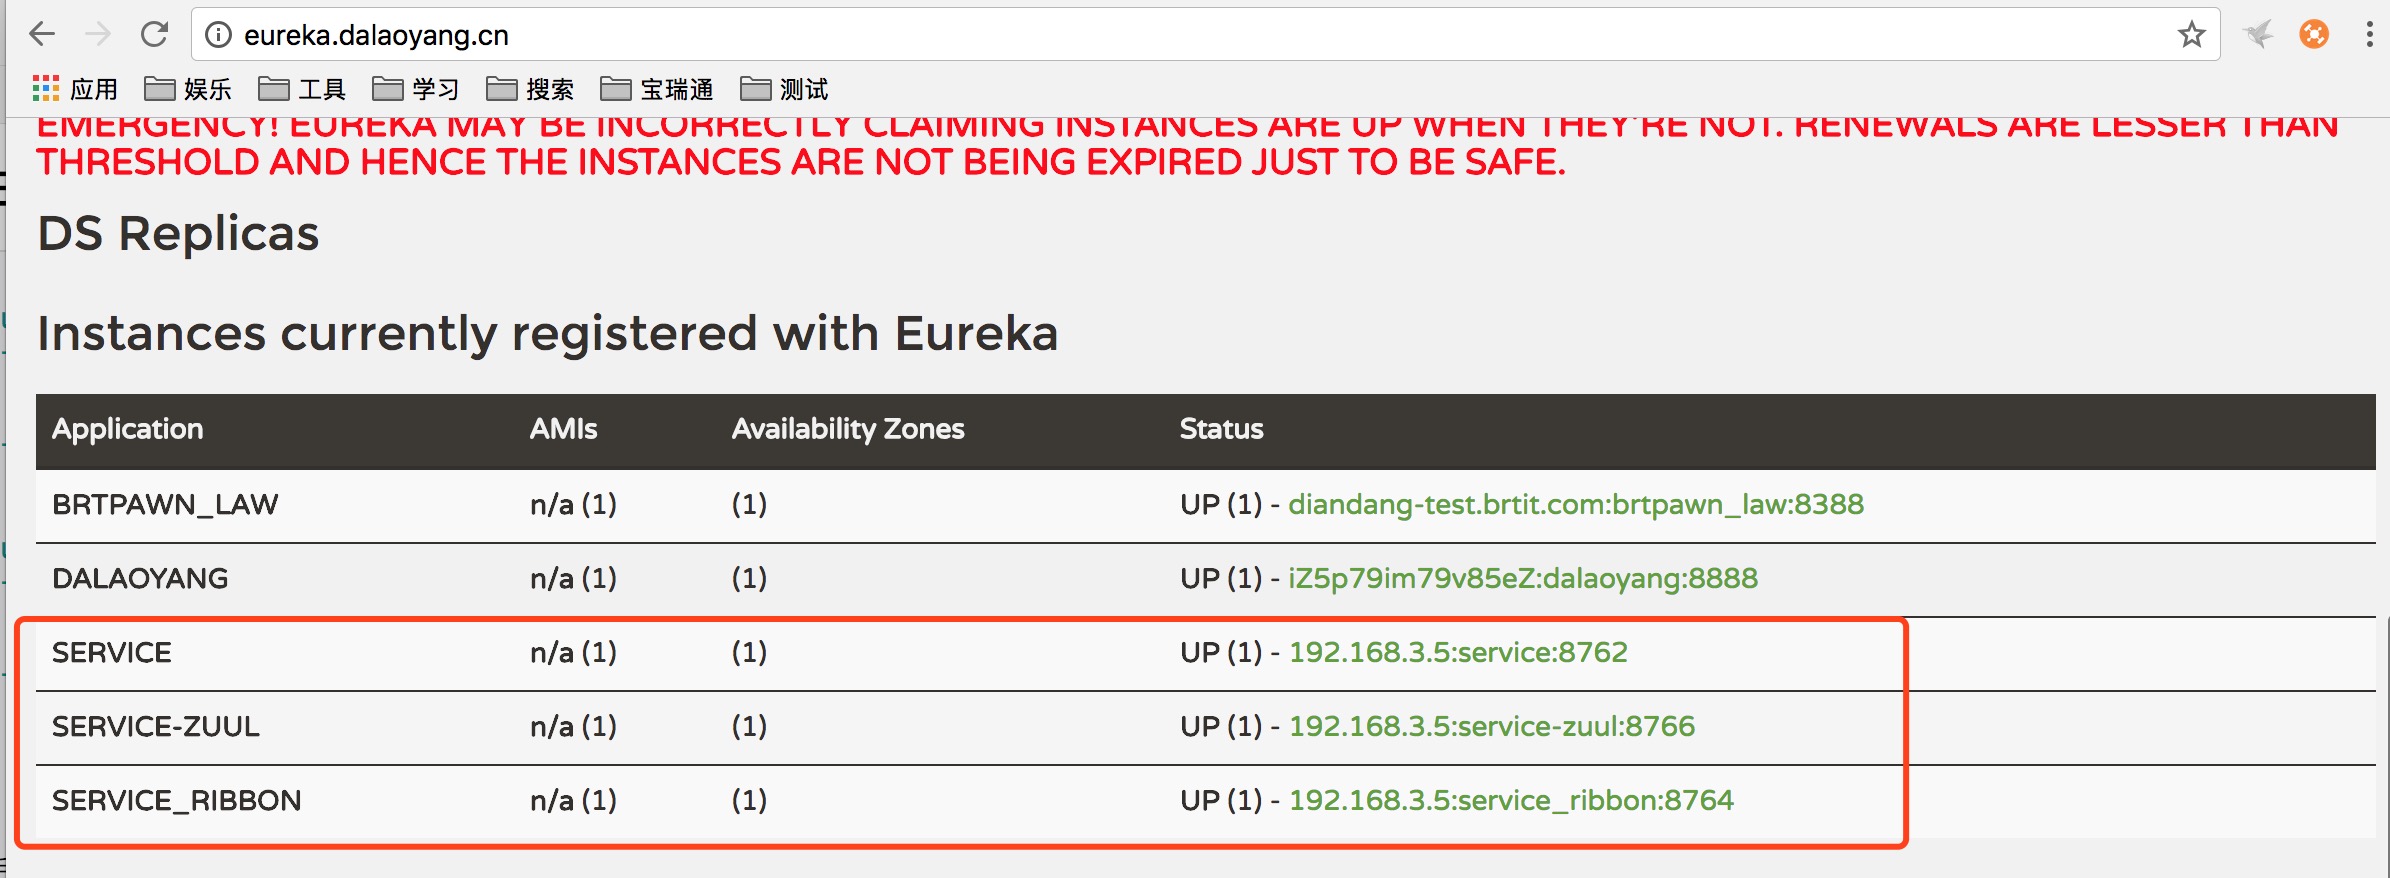Open the 搜索 bookmark folder
This screenshot has width=2390, height=878.
(530, 90)
